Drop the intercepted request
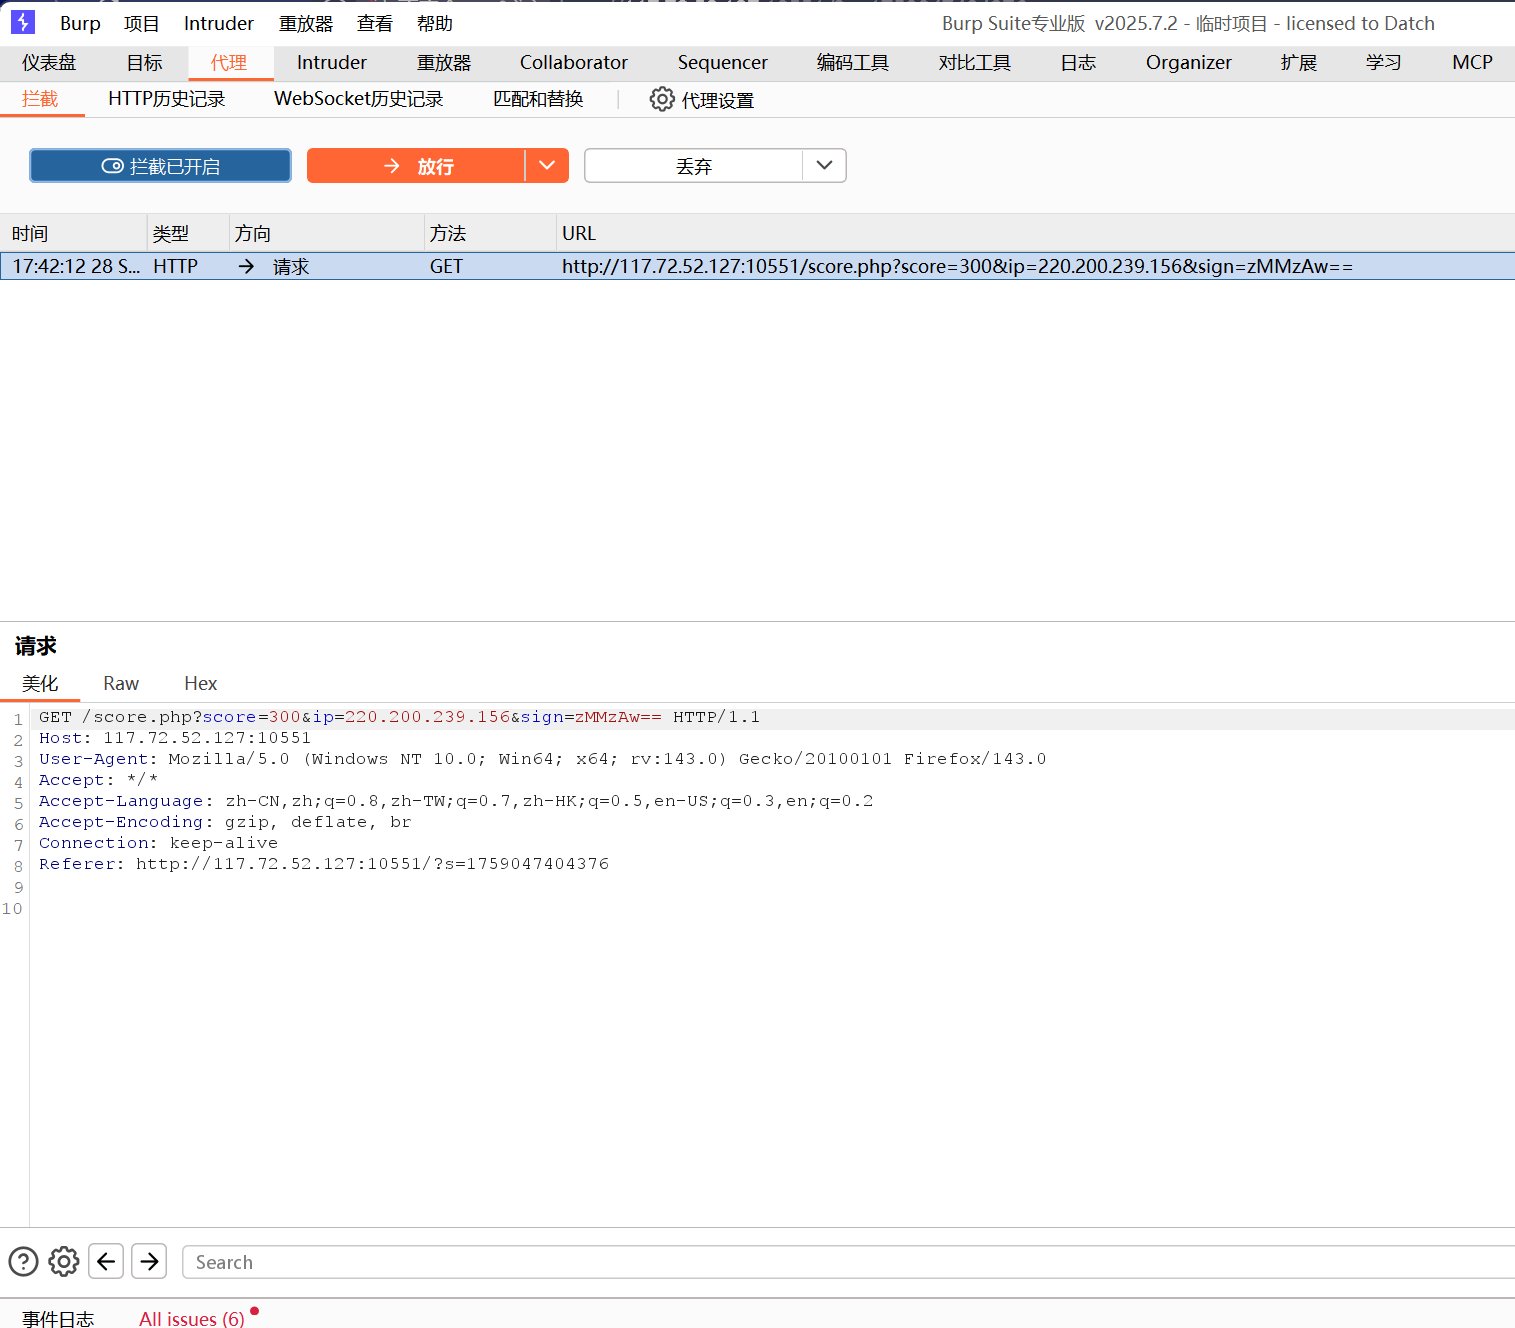Screen dimensions: 1515x1328 (x=693, y=166)
